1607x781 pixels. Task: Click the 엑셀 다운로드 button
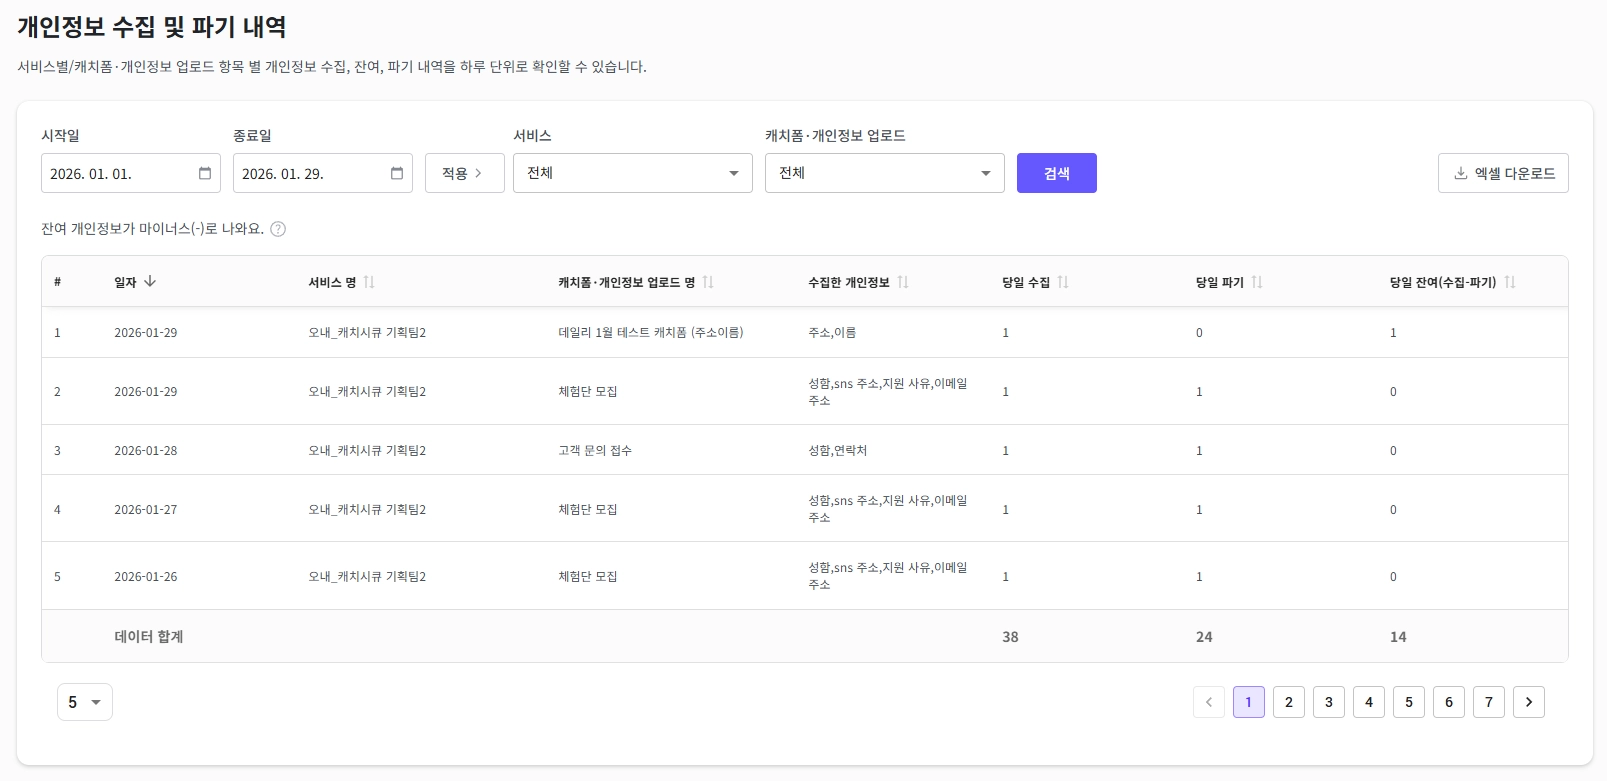1503,173
